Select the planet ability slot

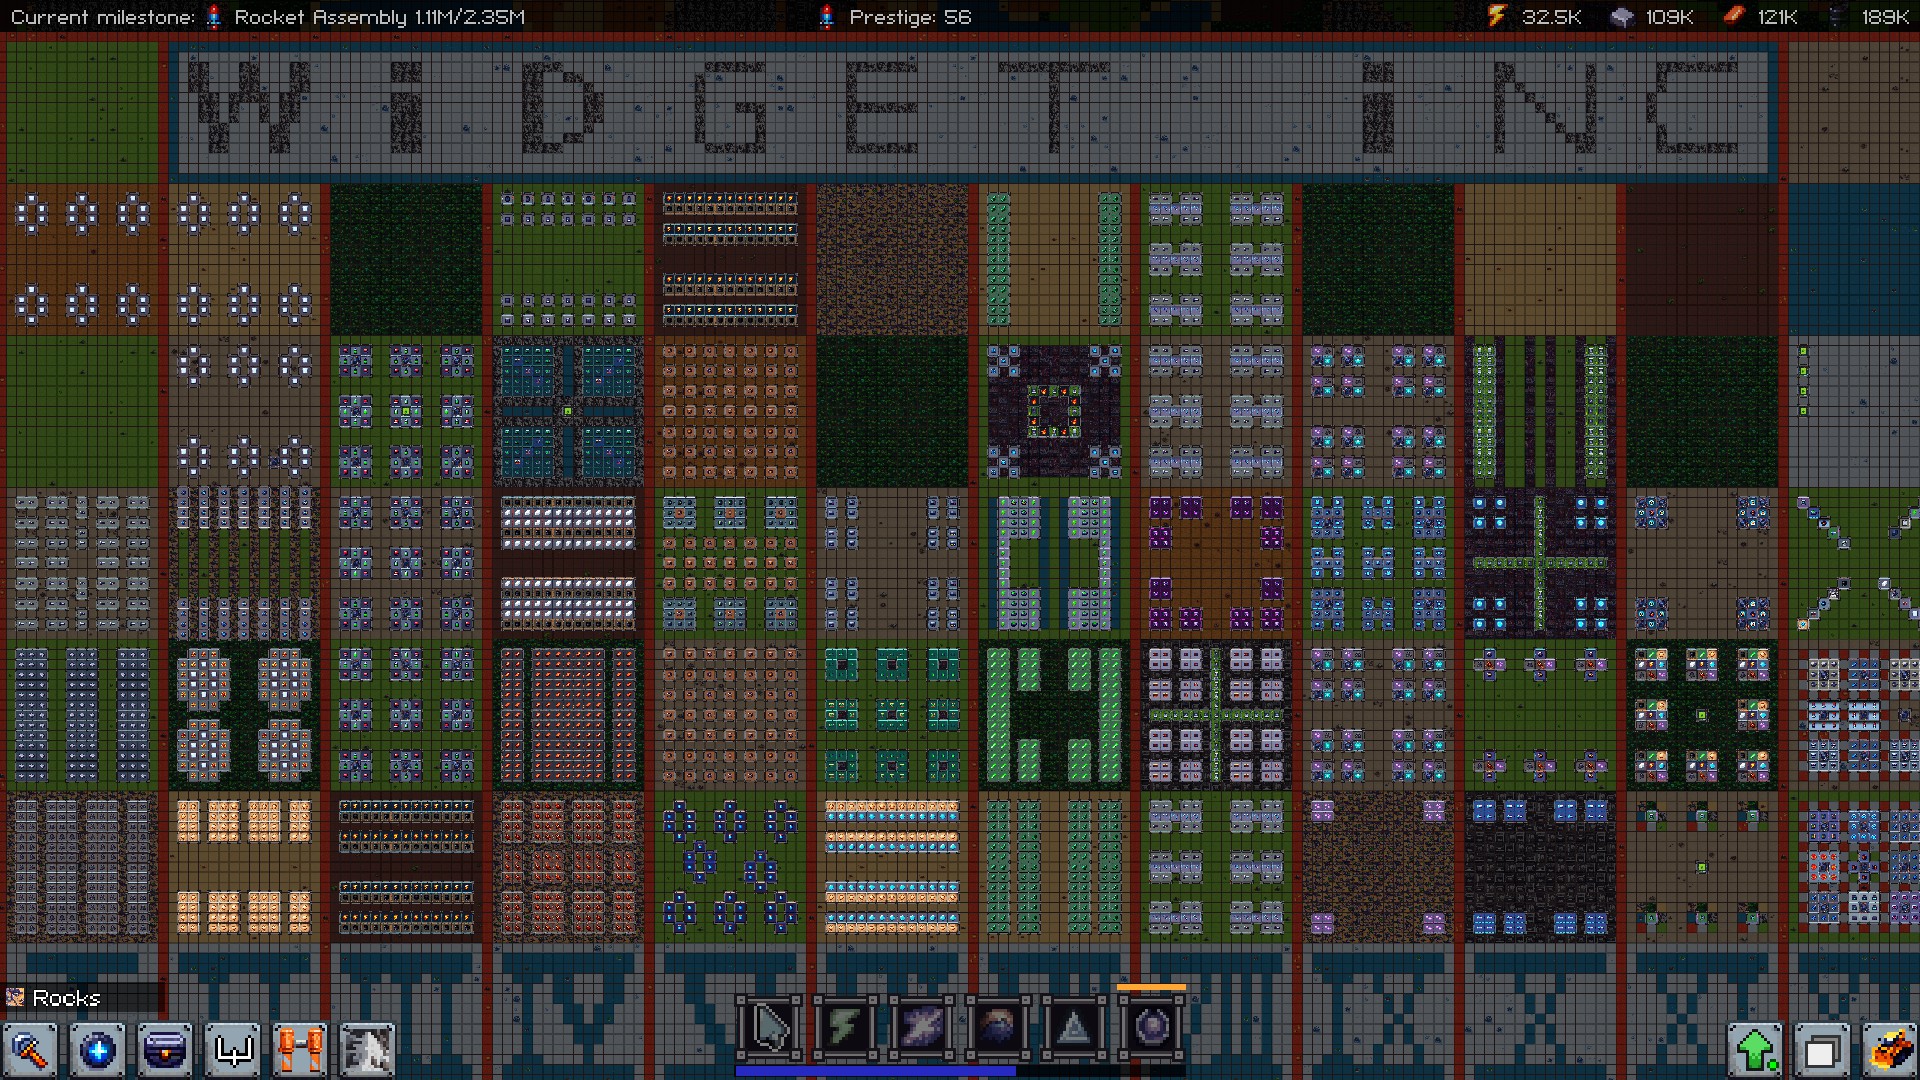997,1027
